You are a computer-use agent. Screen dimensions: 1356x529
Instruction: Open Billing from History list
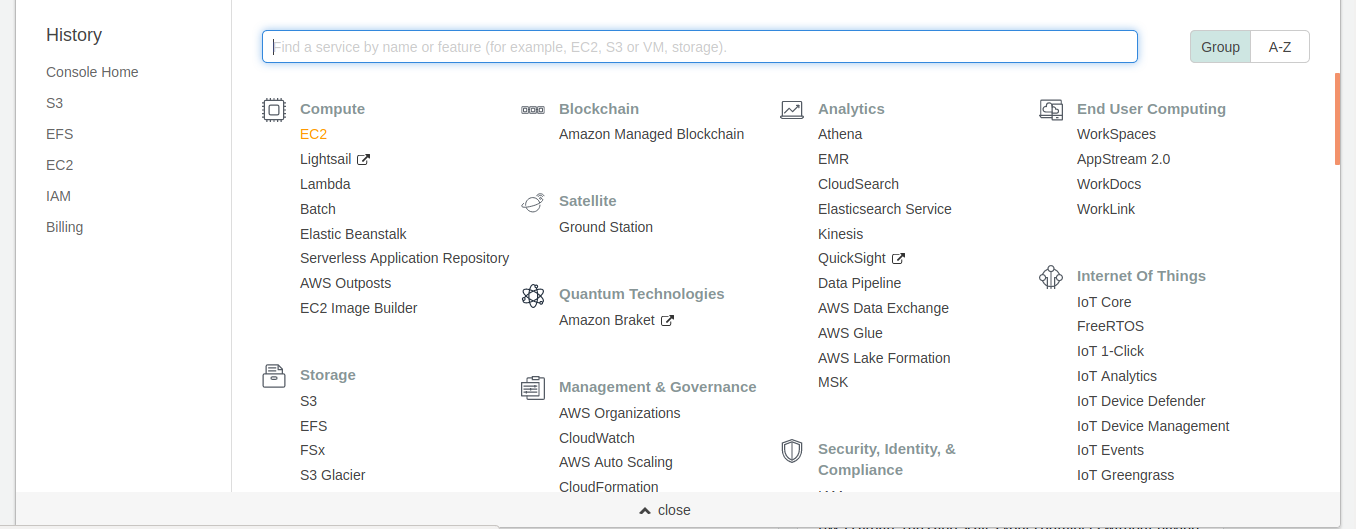point(64,227)
